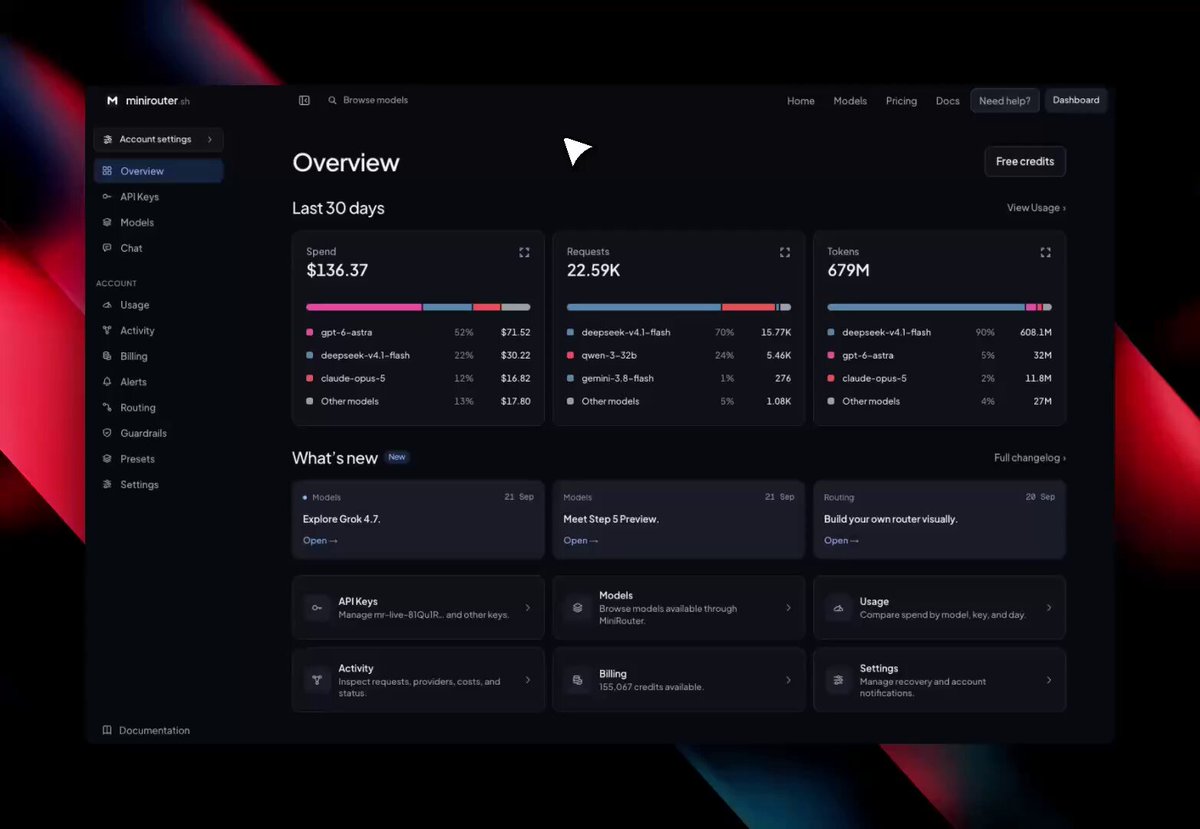The image size is (1200, 829).
Task: Click the Presets layers icon
Action: point(107,459)
